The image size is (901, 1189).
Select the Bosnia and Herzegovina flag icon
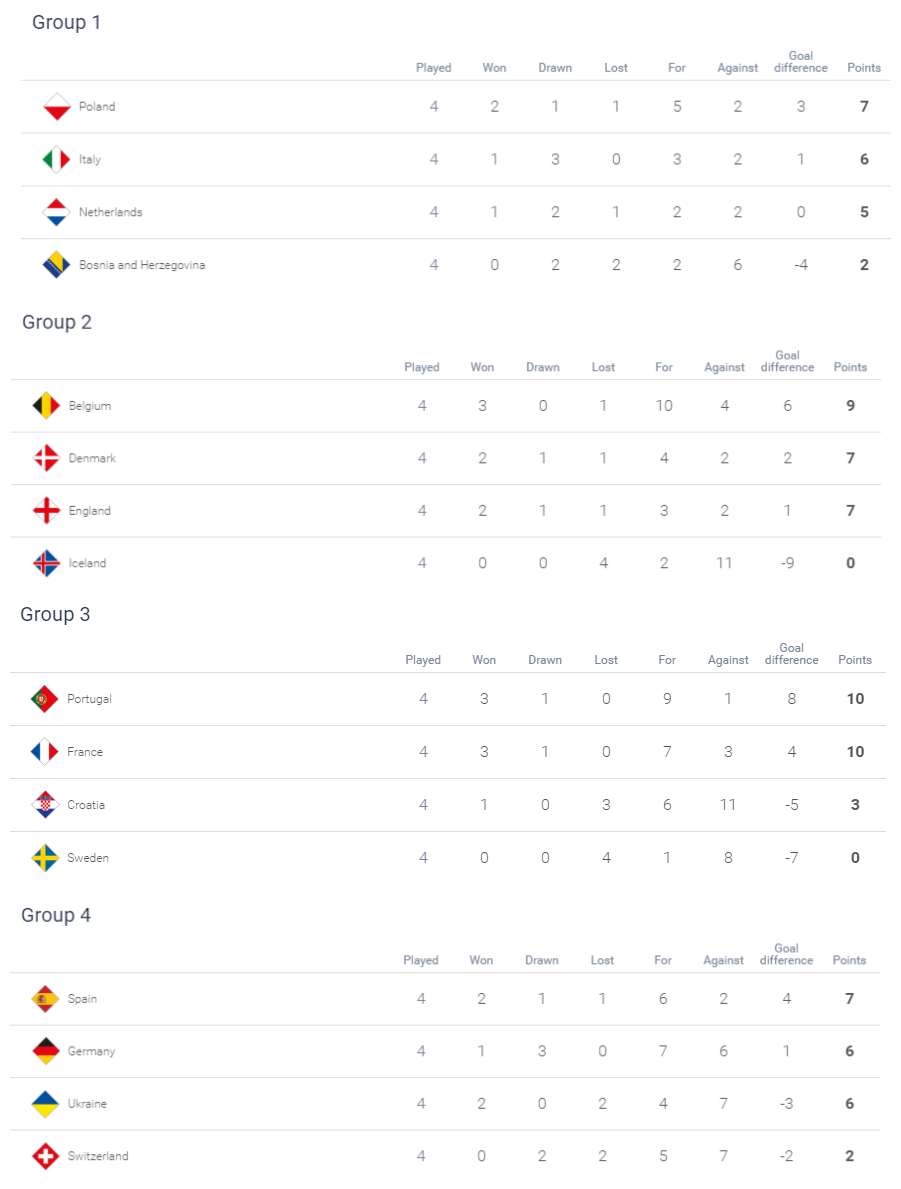pos(57,265)
